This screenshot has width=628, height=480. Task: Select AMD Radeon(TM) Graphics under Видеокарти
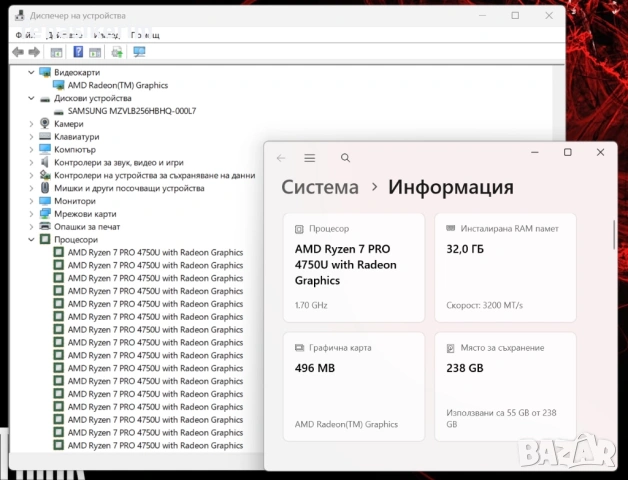tap(117, 85)
